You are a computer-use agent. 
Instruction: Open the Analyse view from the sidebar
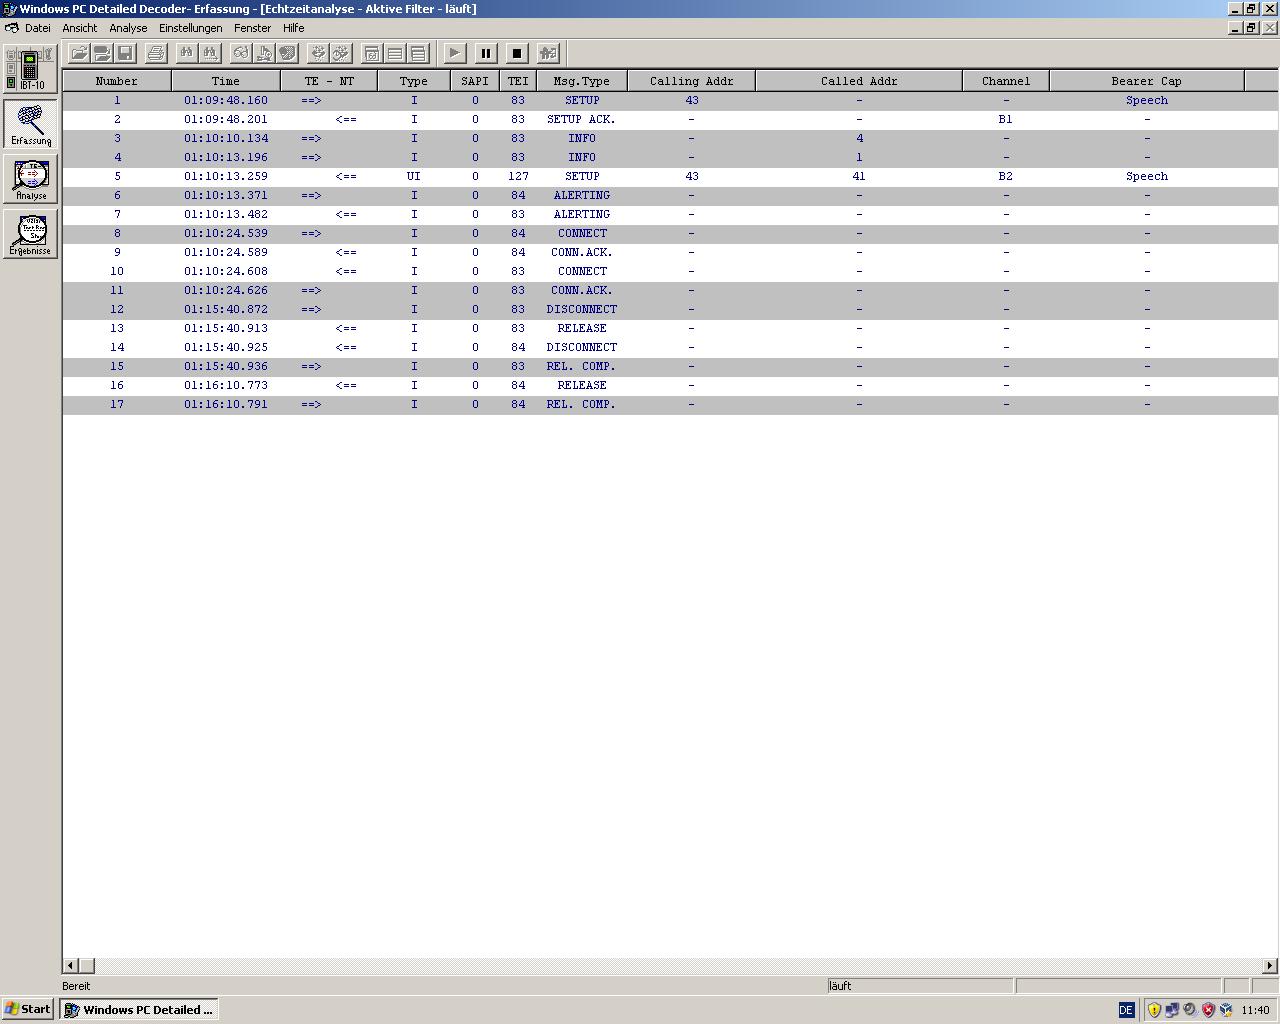(31, 179)
